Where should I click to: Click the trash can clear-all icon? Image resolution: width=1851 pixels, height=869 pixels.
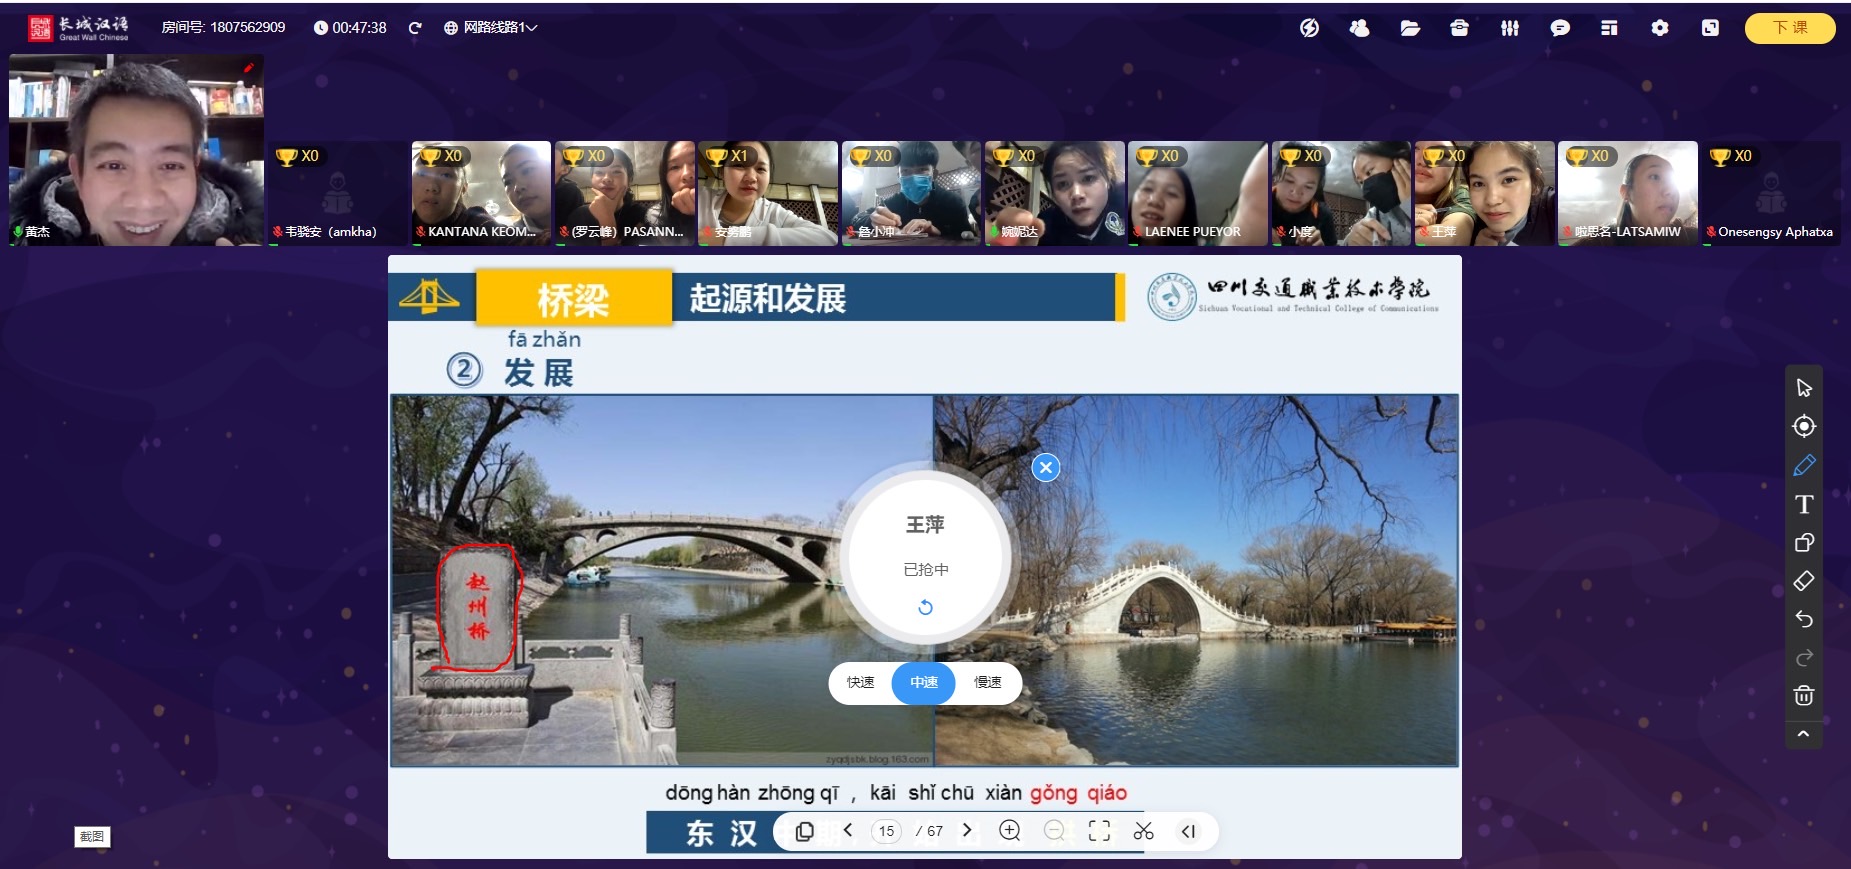click(1803, 696)
